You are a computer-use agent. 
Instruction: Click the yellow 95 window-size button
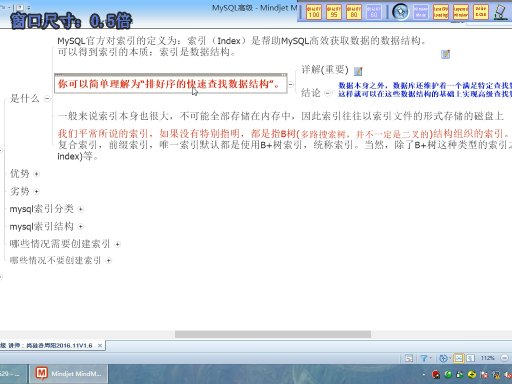(334, 12)
